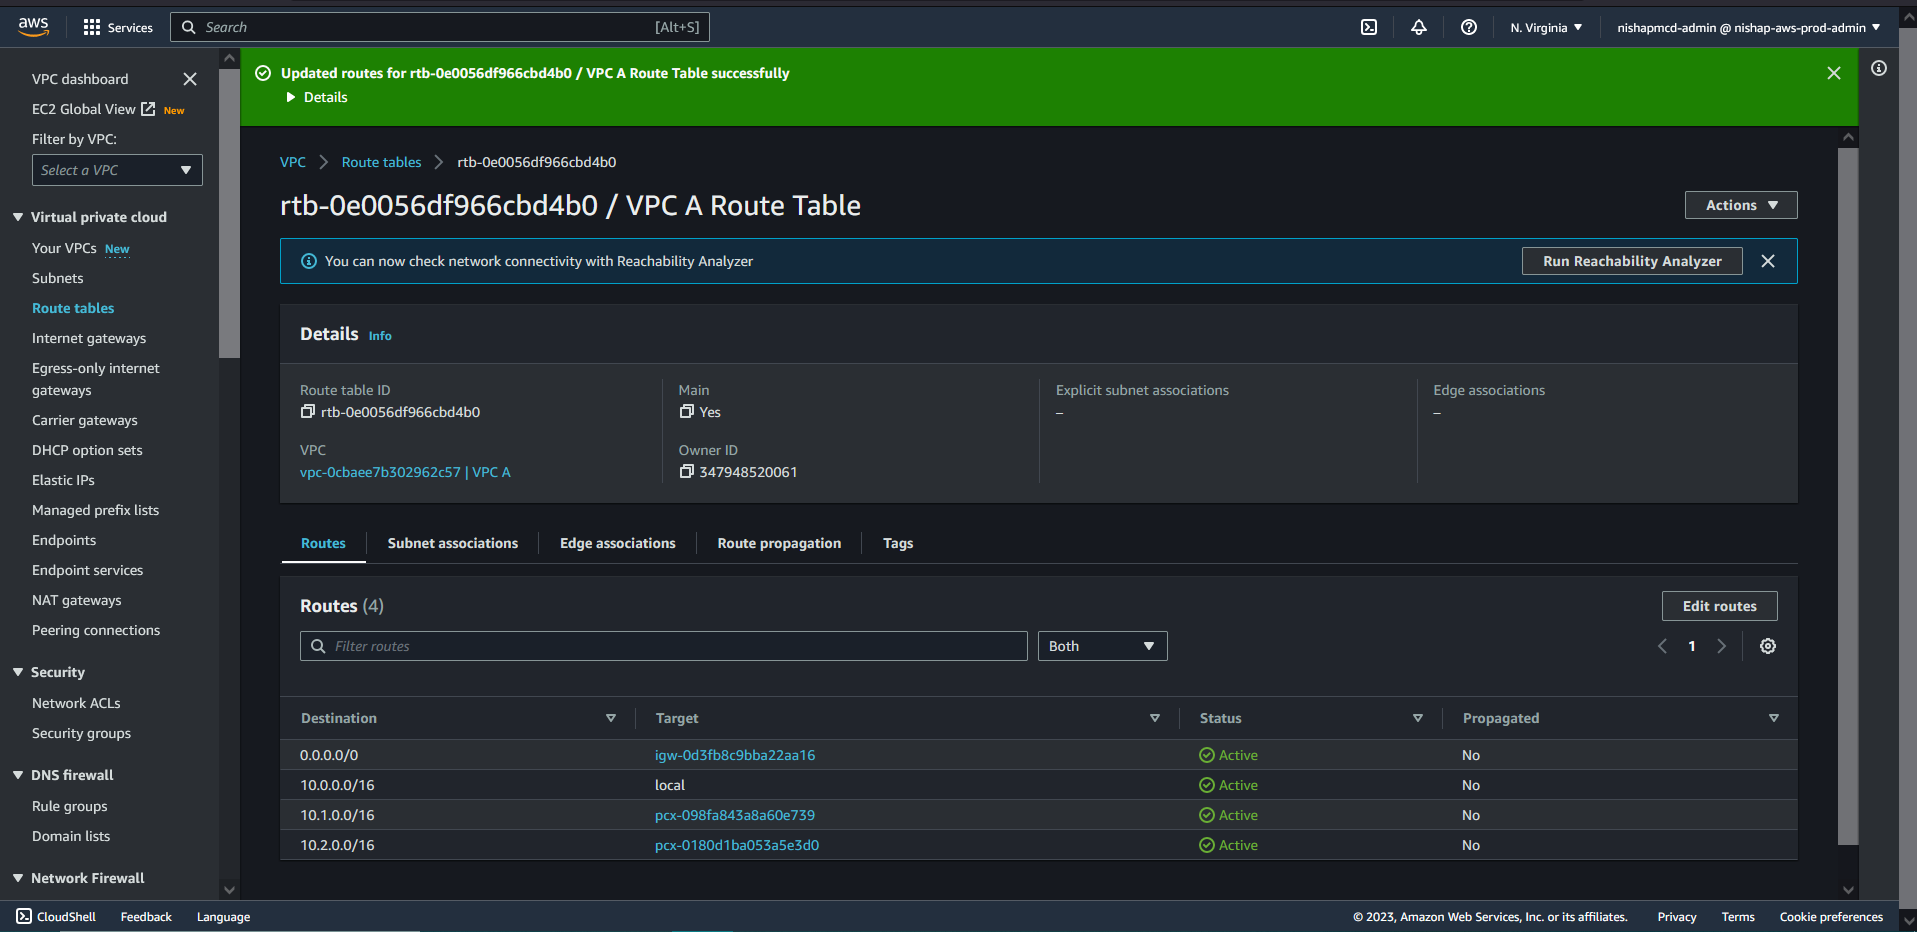
Task: Open the igw-0d3fb8c9bba22aa16 target link
Action: [734, 755]
